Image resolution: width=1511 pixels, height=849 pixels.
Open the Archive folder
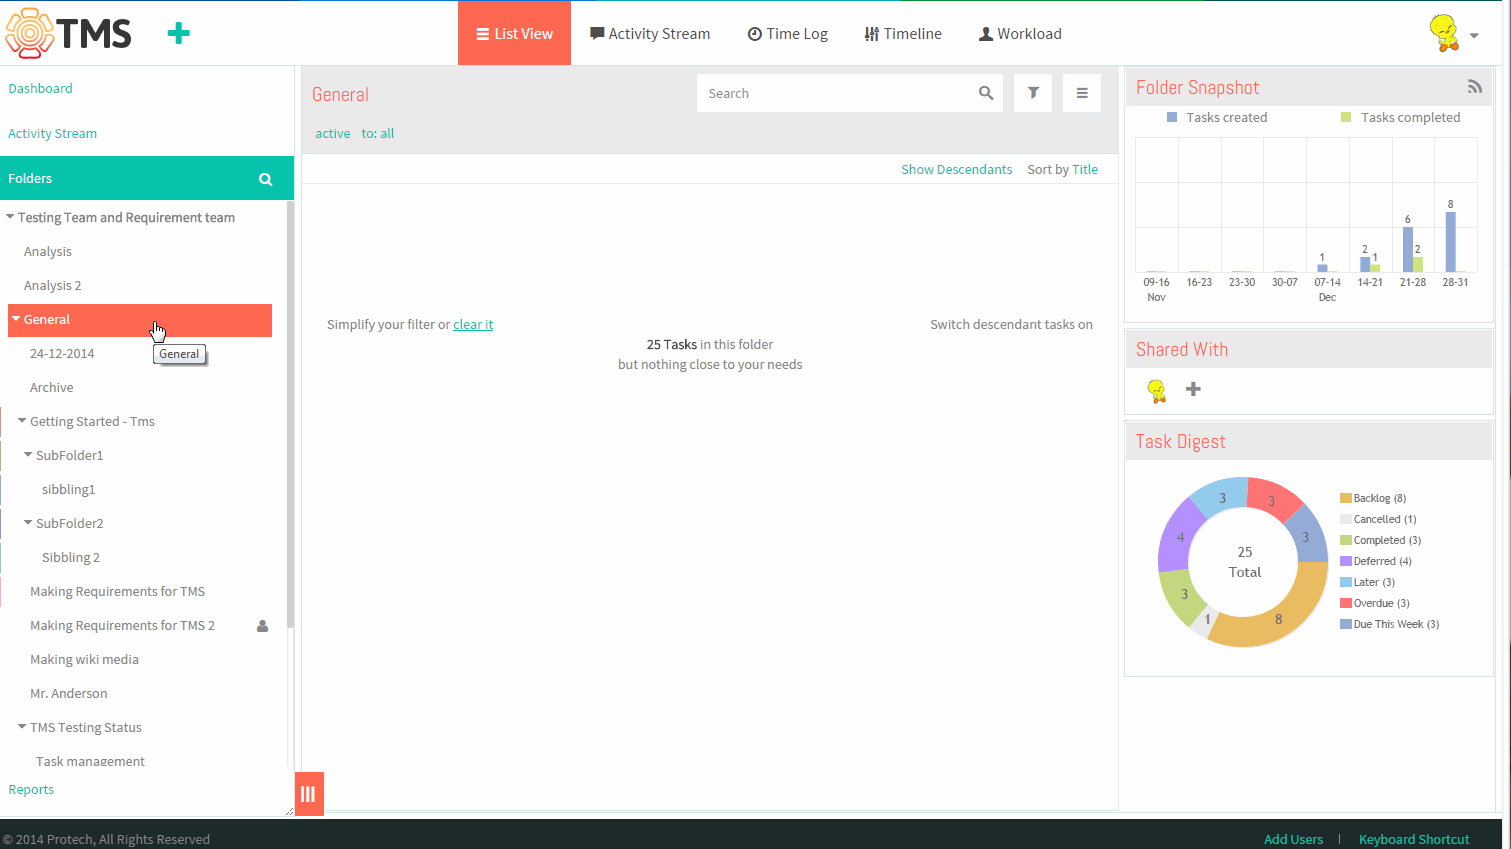tap(51, 387)
